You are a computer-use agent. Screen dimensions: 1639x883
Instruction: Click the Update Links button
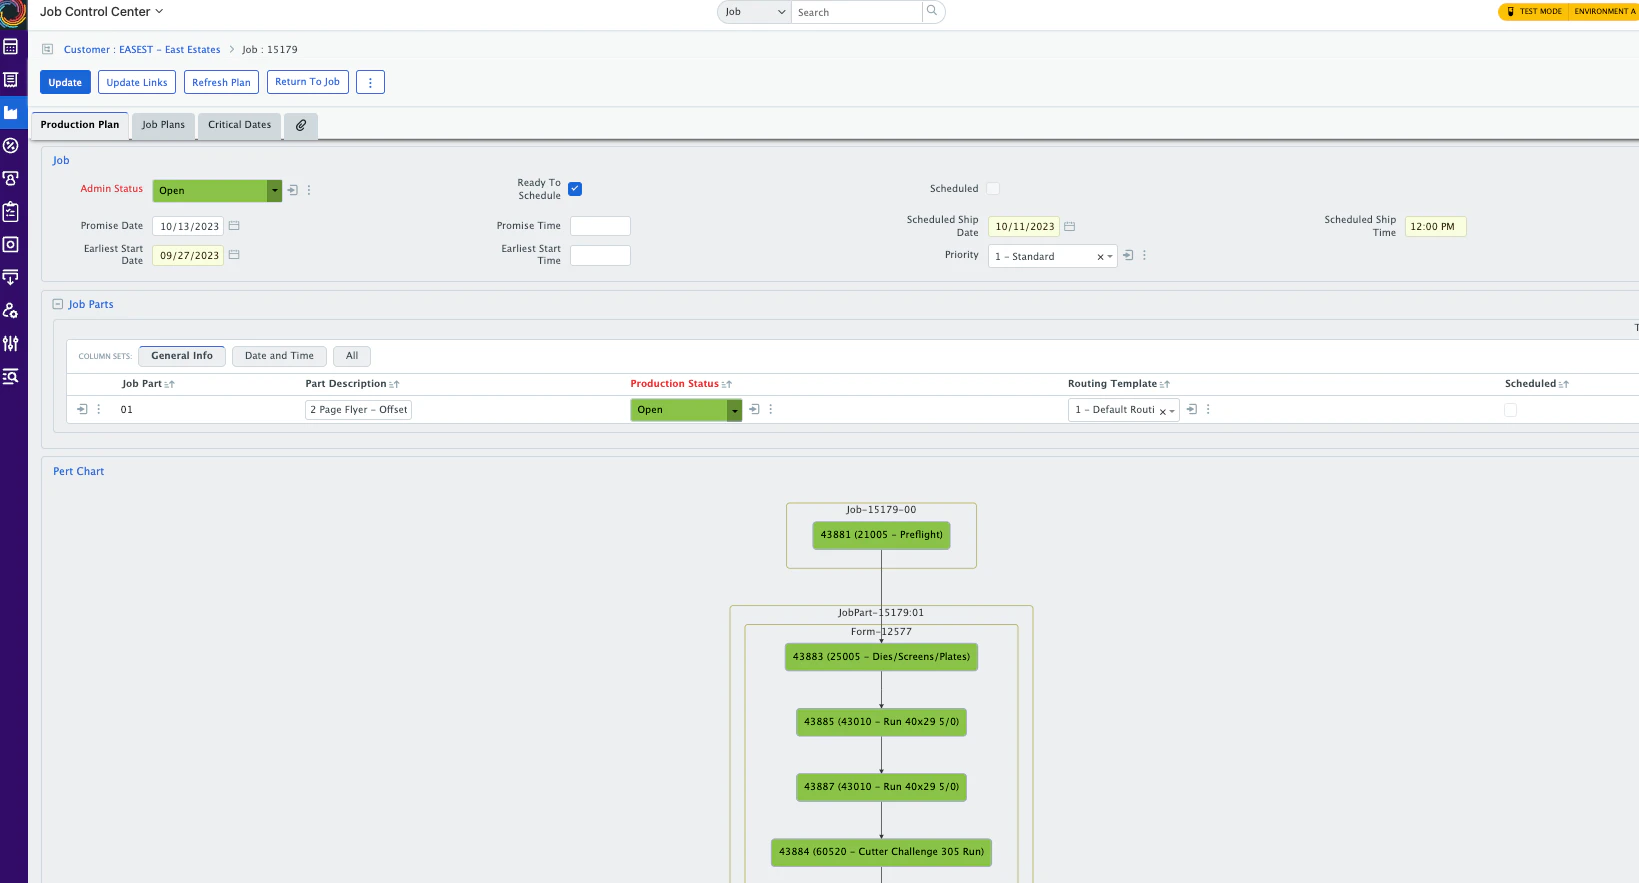(x=137, y=82)
